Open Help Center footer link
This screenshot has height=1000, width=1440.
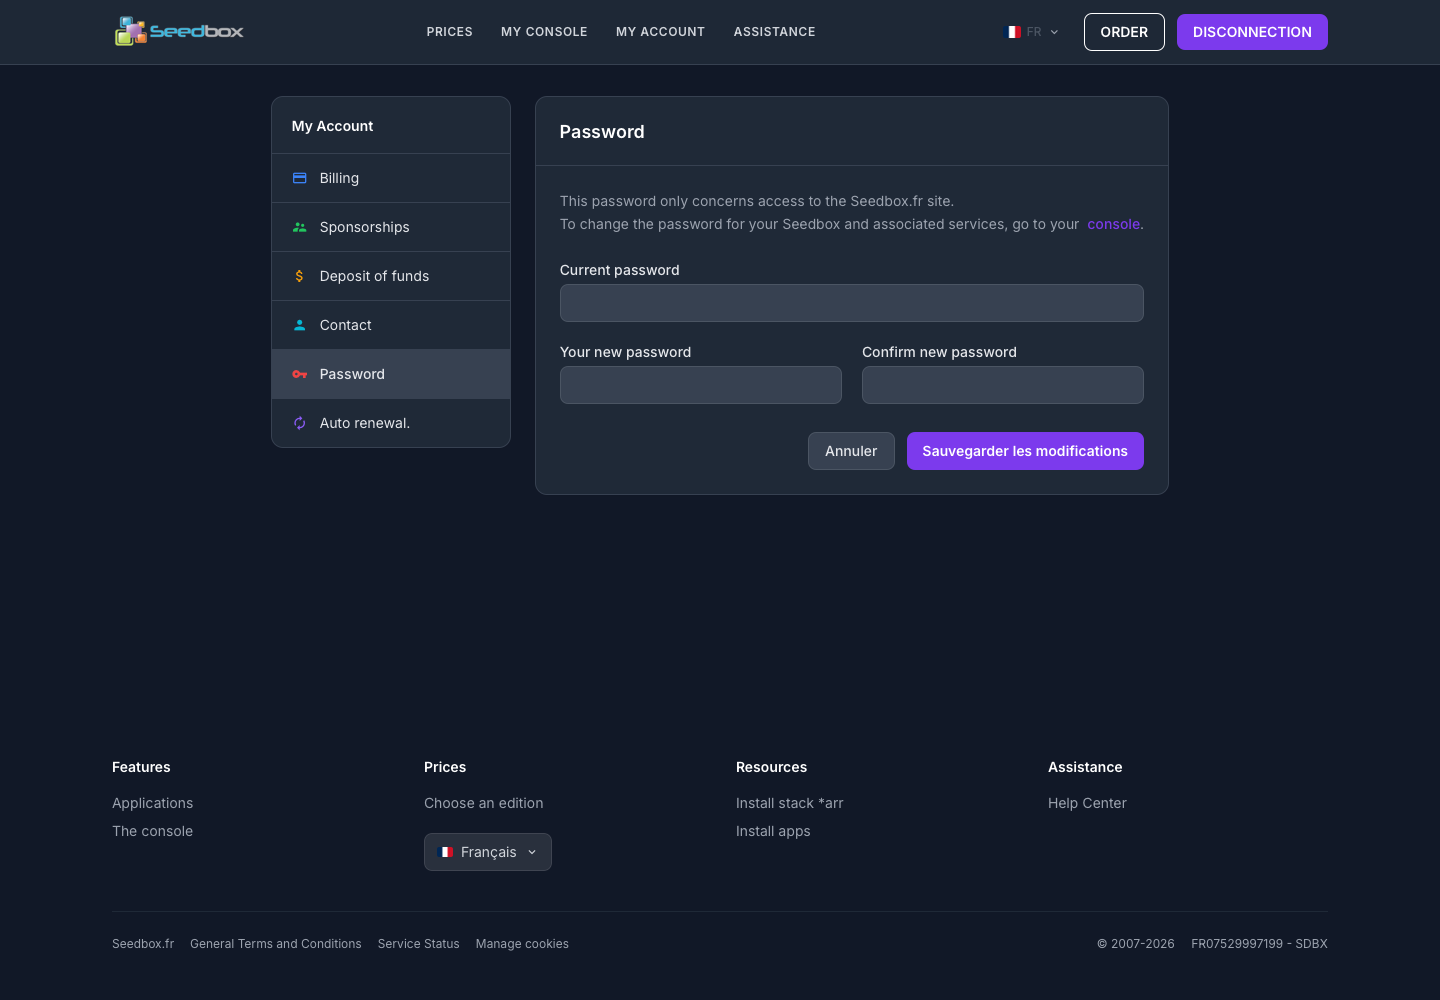click(x=1087, y=803)
